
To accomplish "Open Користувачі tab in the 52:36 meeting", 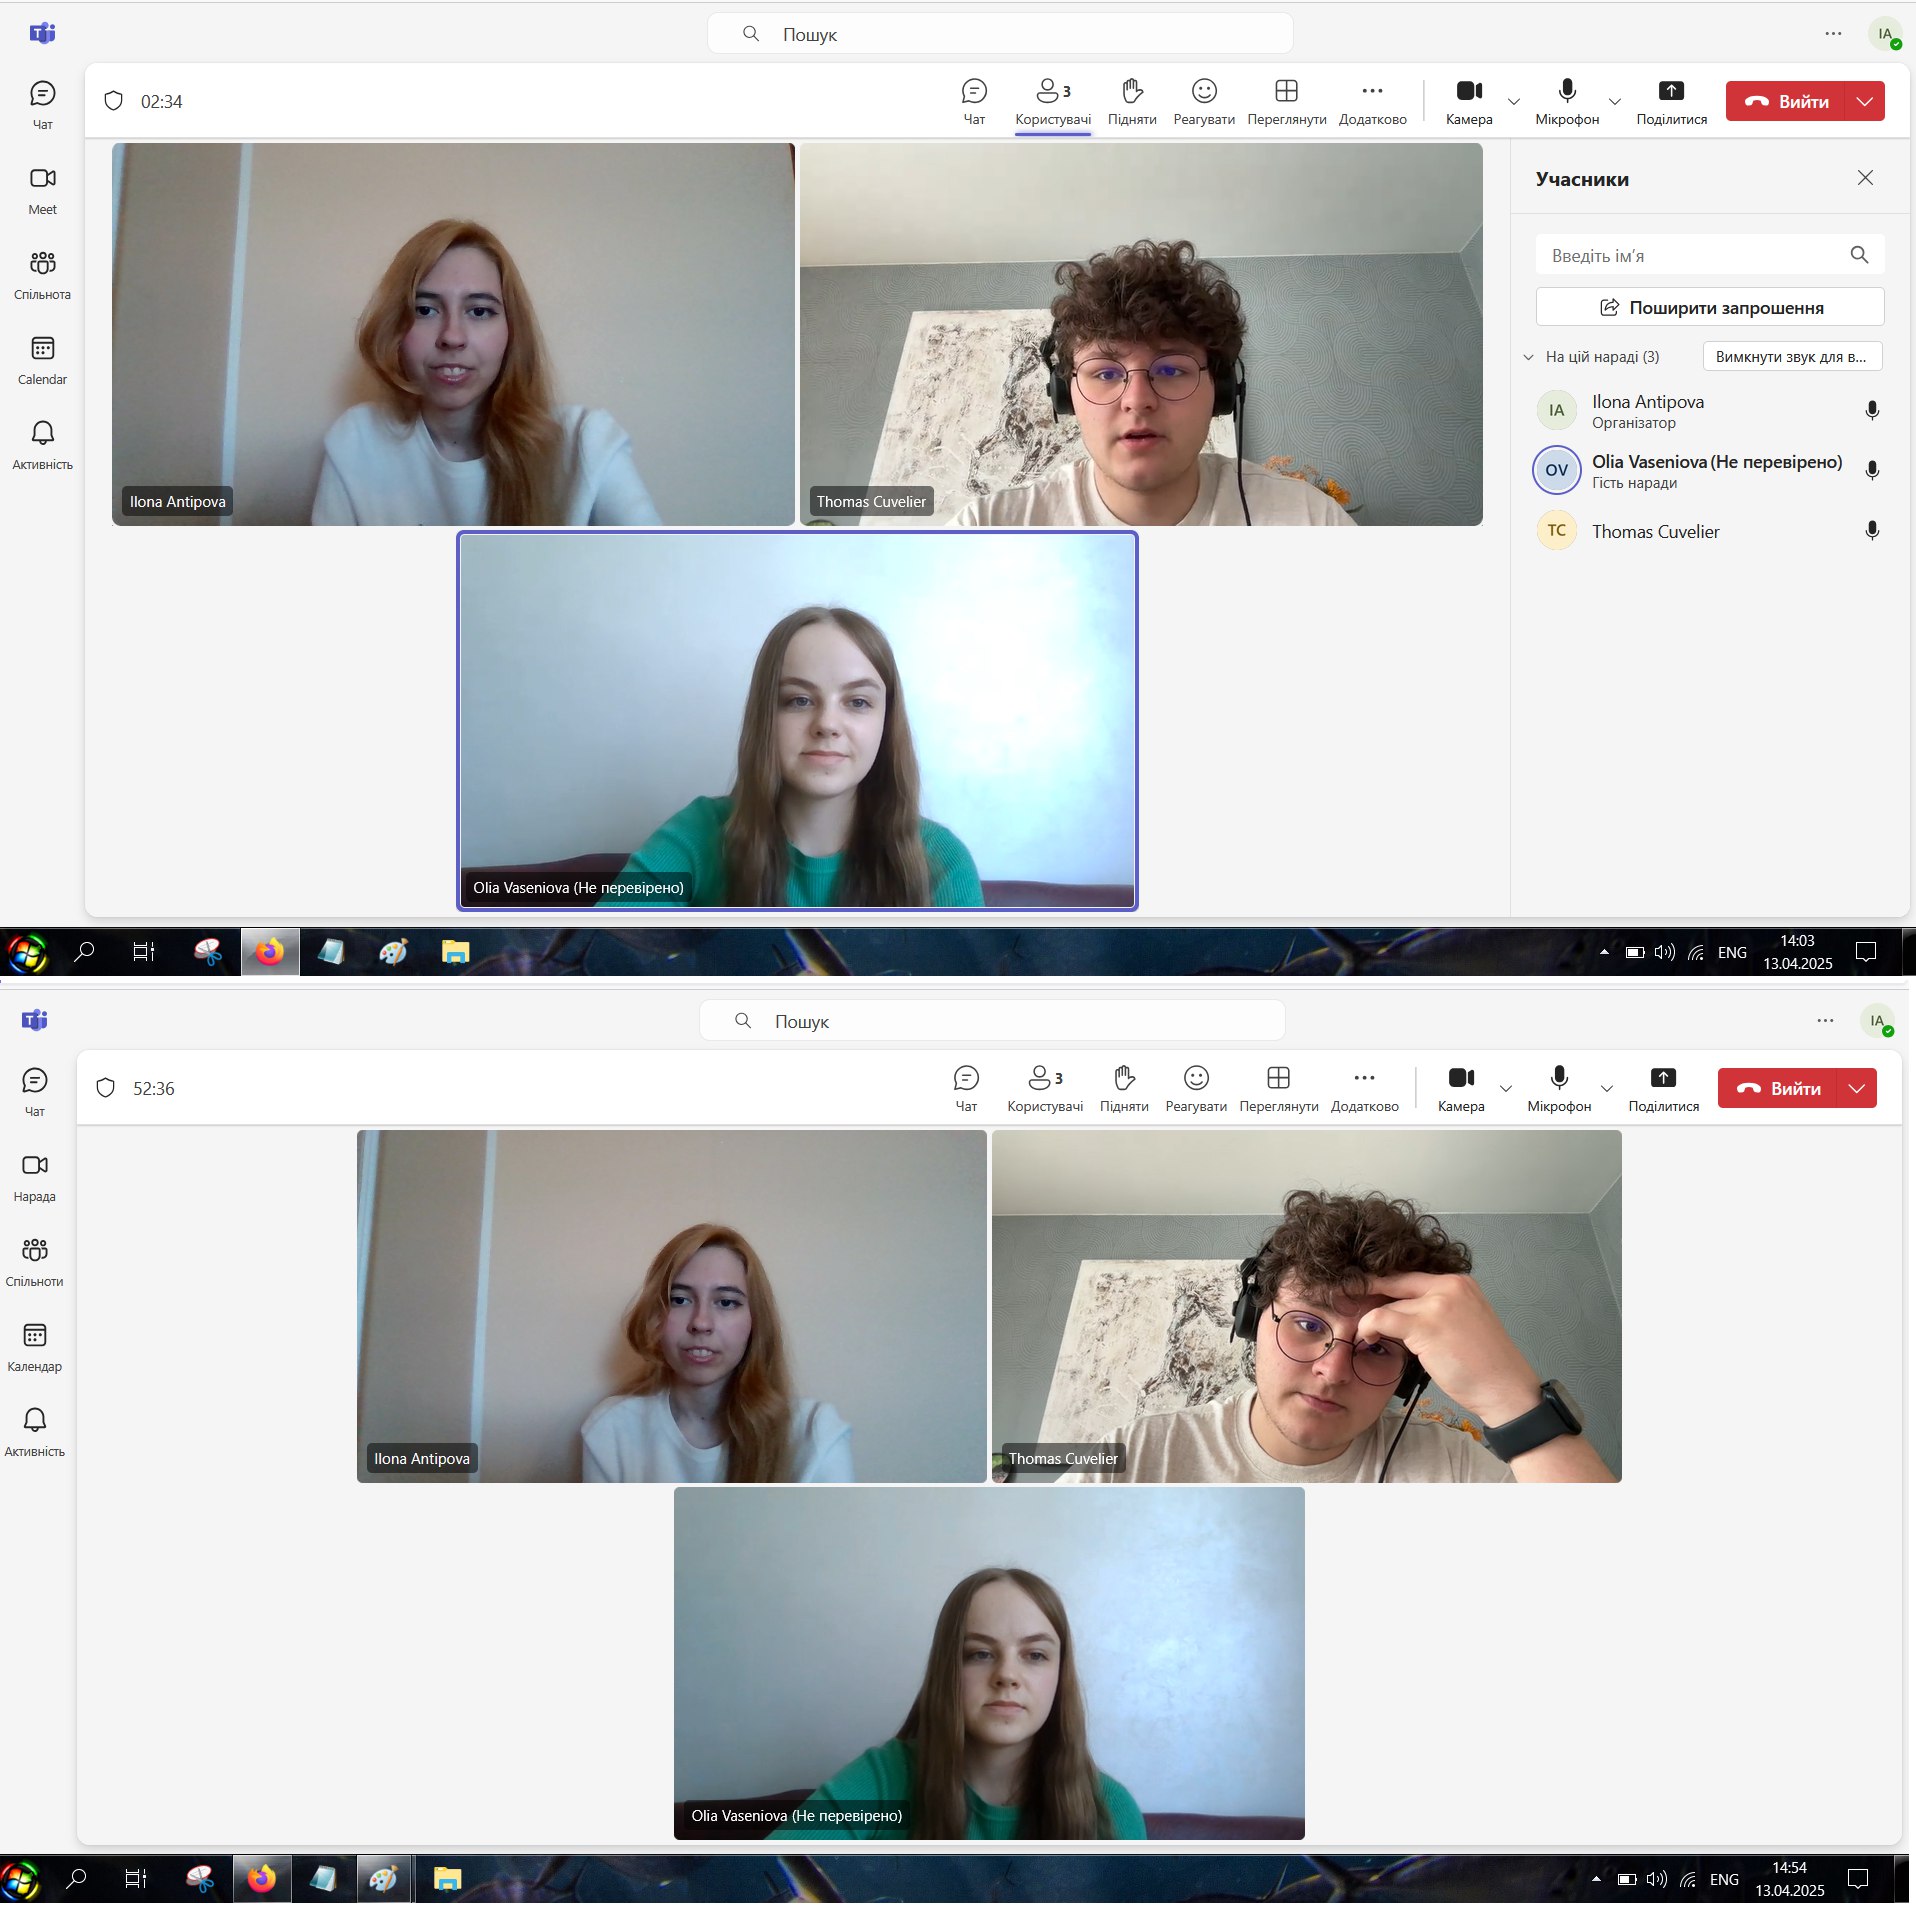I will pos(1045,1087).
